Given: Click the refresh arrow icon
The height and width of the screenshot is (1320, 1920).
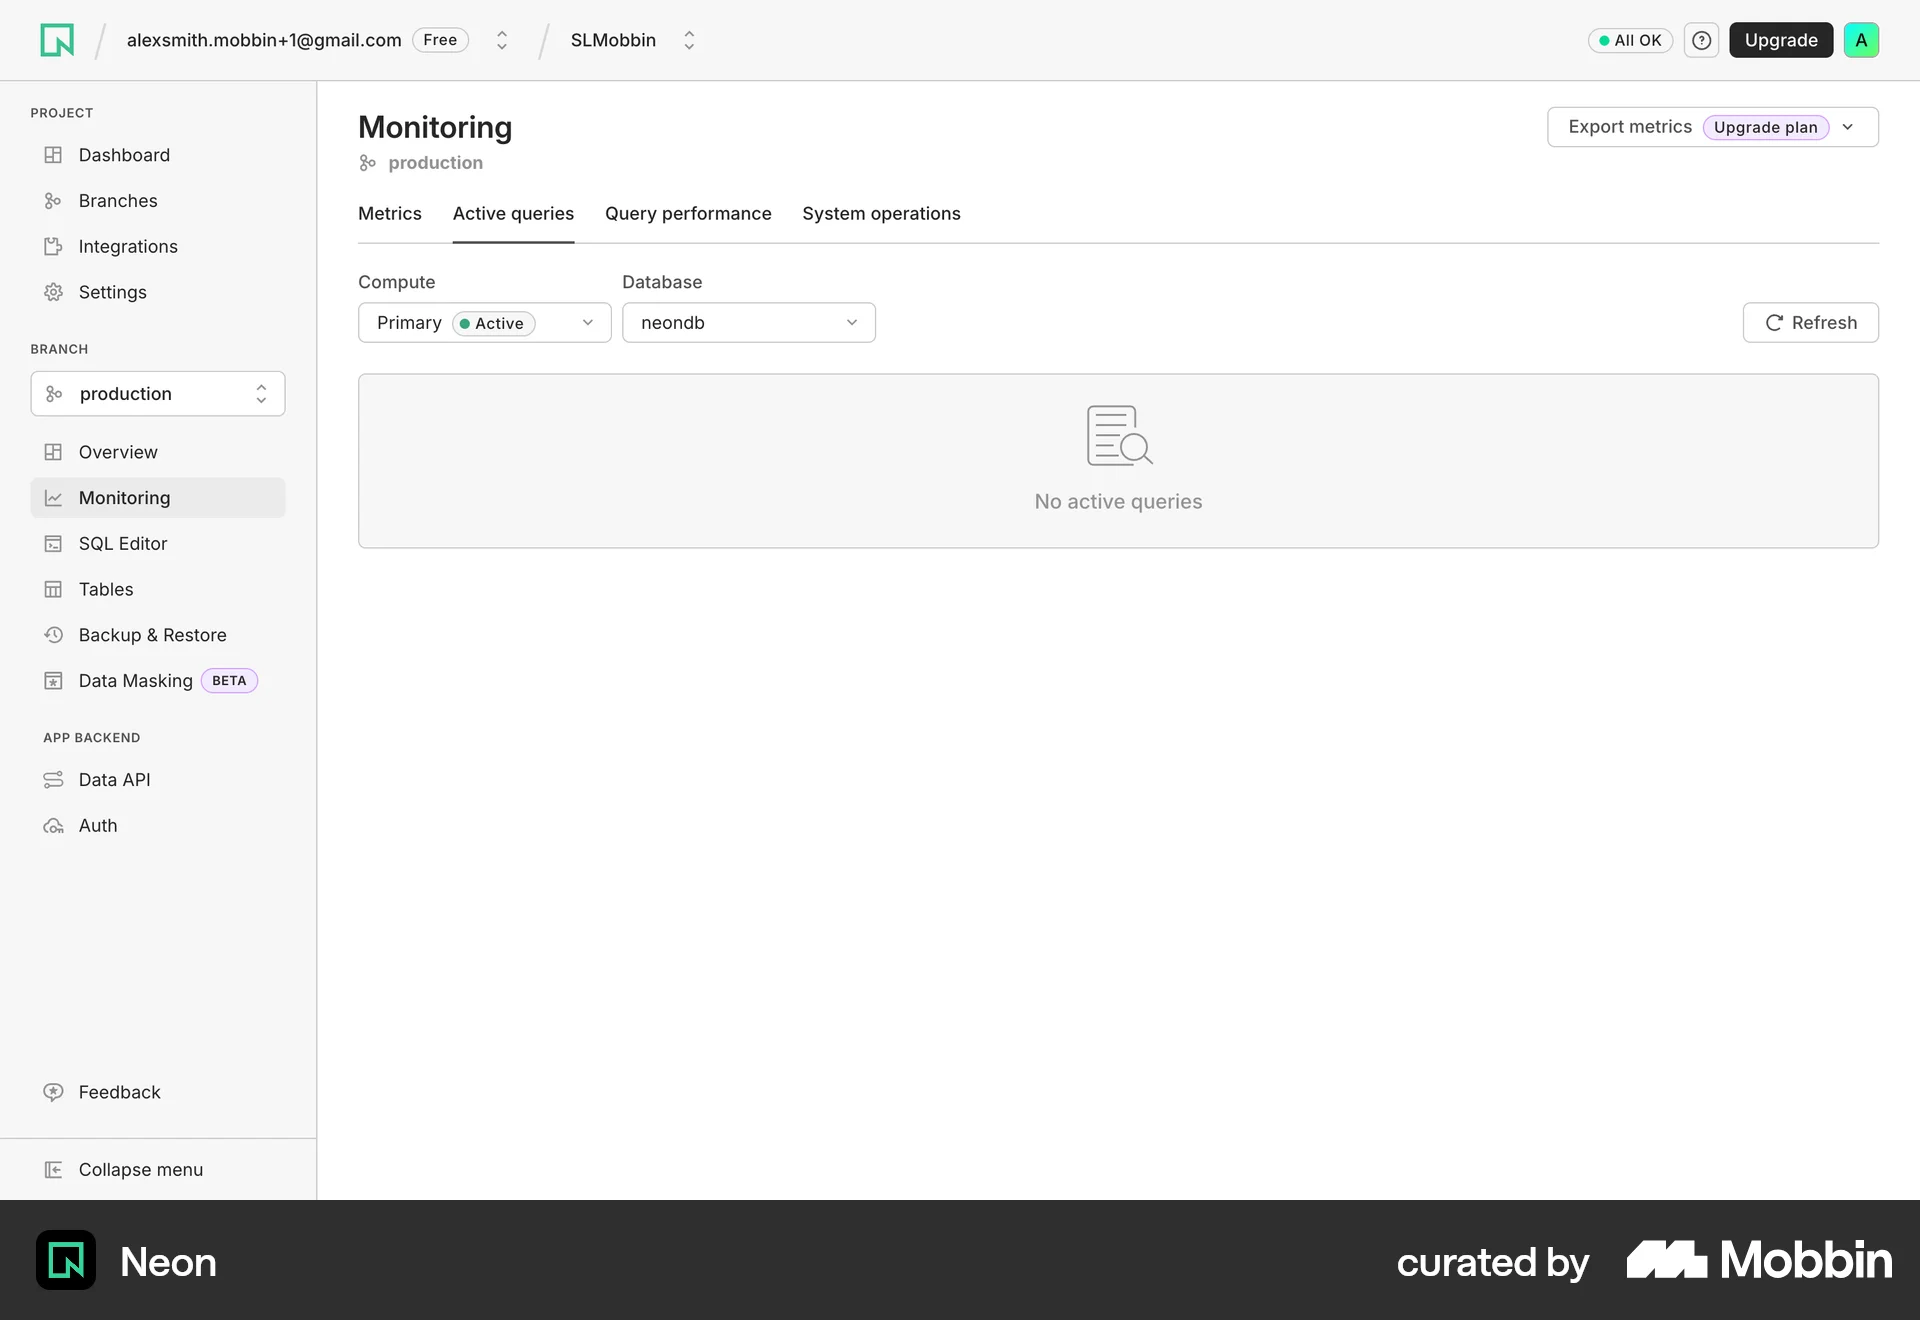Looking at the screenshot, I should point(1774,323).
